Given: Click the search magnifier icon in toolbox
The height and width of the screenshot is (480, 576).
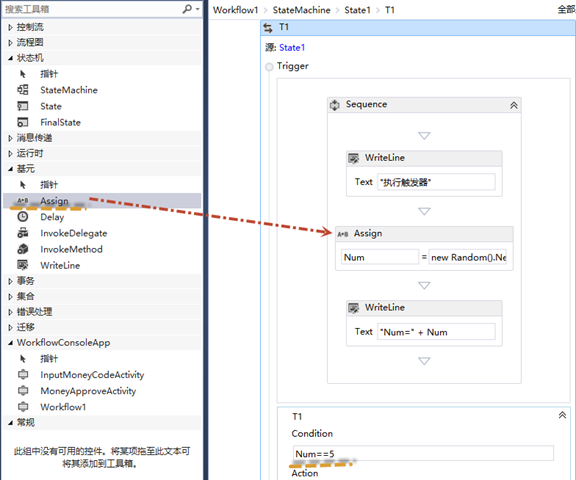Looking at the screenshot, I should pyautogui.click(x=187, y=8).
